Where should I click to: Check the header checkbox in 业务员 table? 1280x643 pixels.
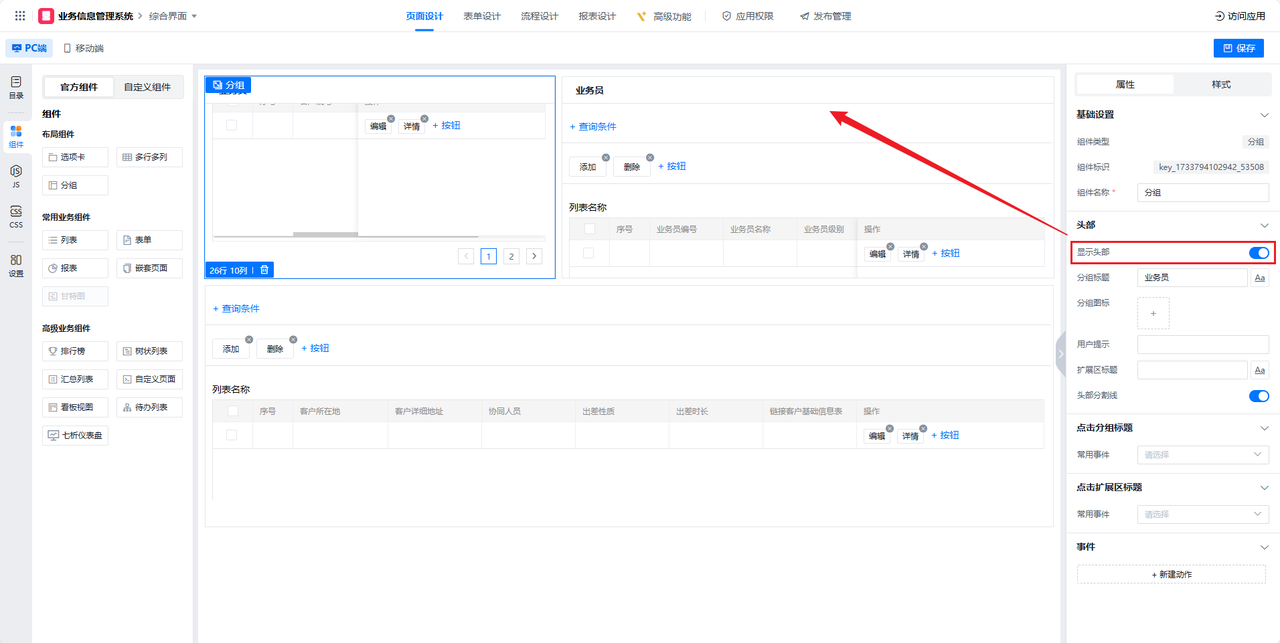[589, 230]
